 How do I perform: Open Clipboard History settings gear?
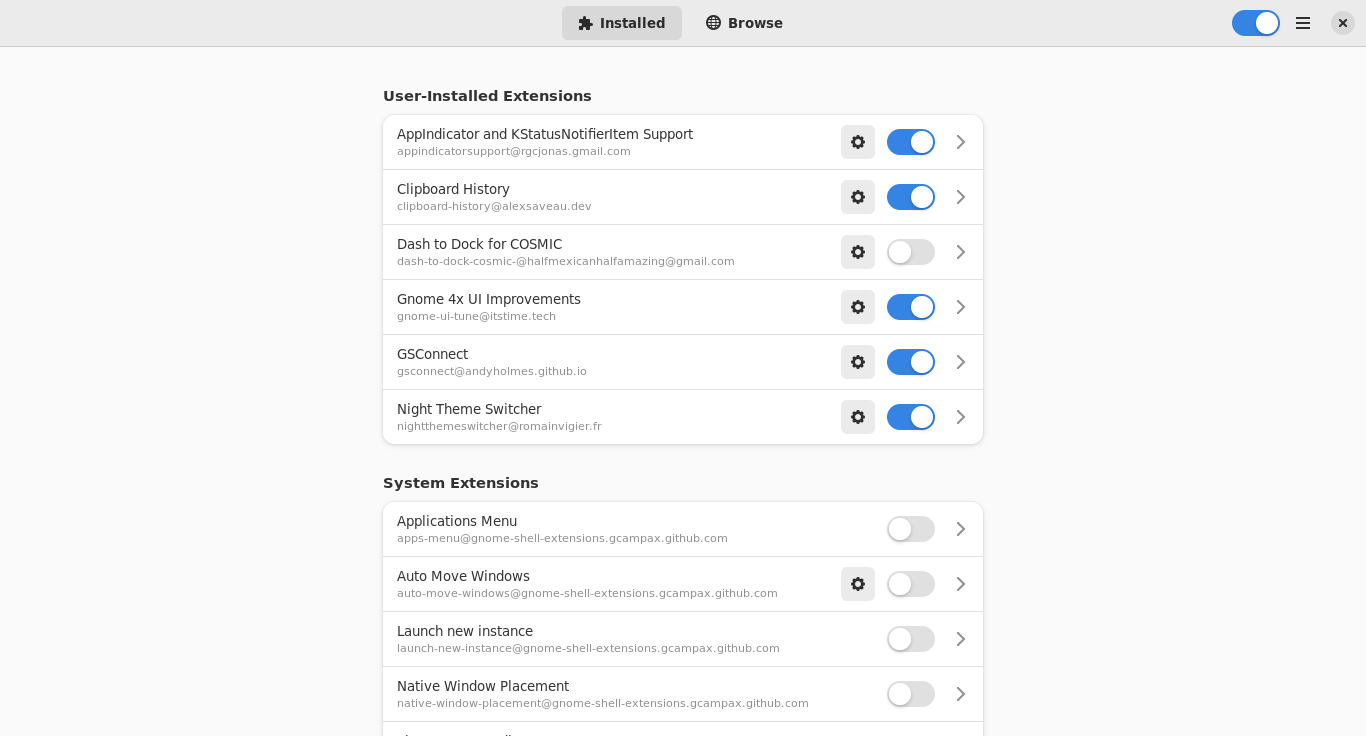[858, 197]
